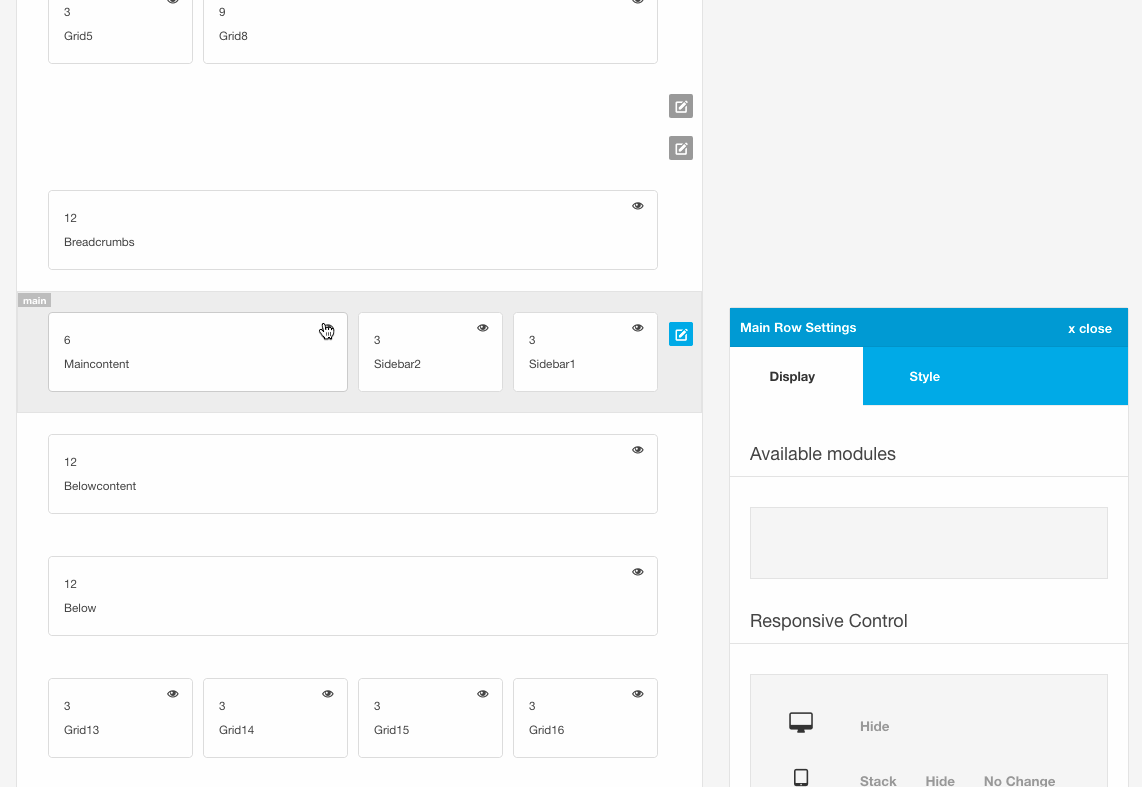Click the gray 'main' row label tag

(34, 301)
